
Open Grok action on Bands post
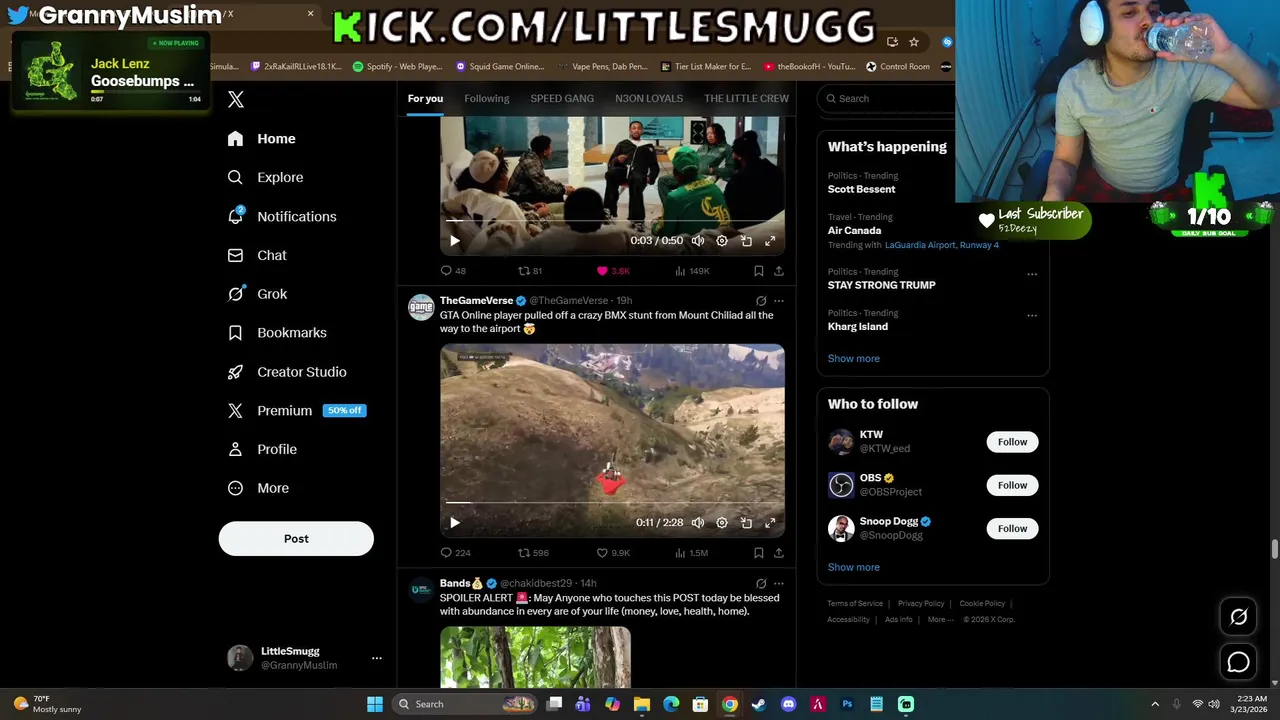point(761,584)
